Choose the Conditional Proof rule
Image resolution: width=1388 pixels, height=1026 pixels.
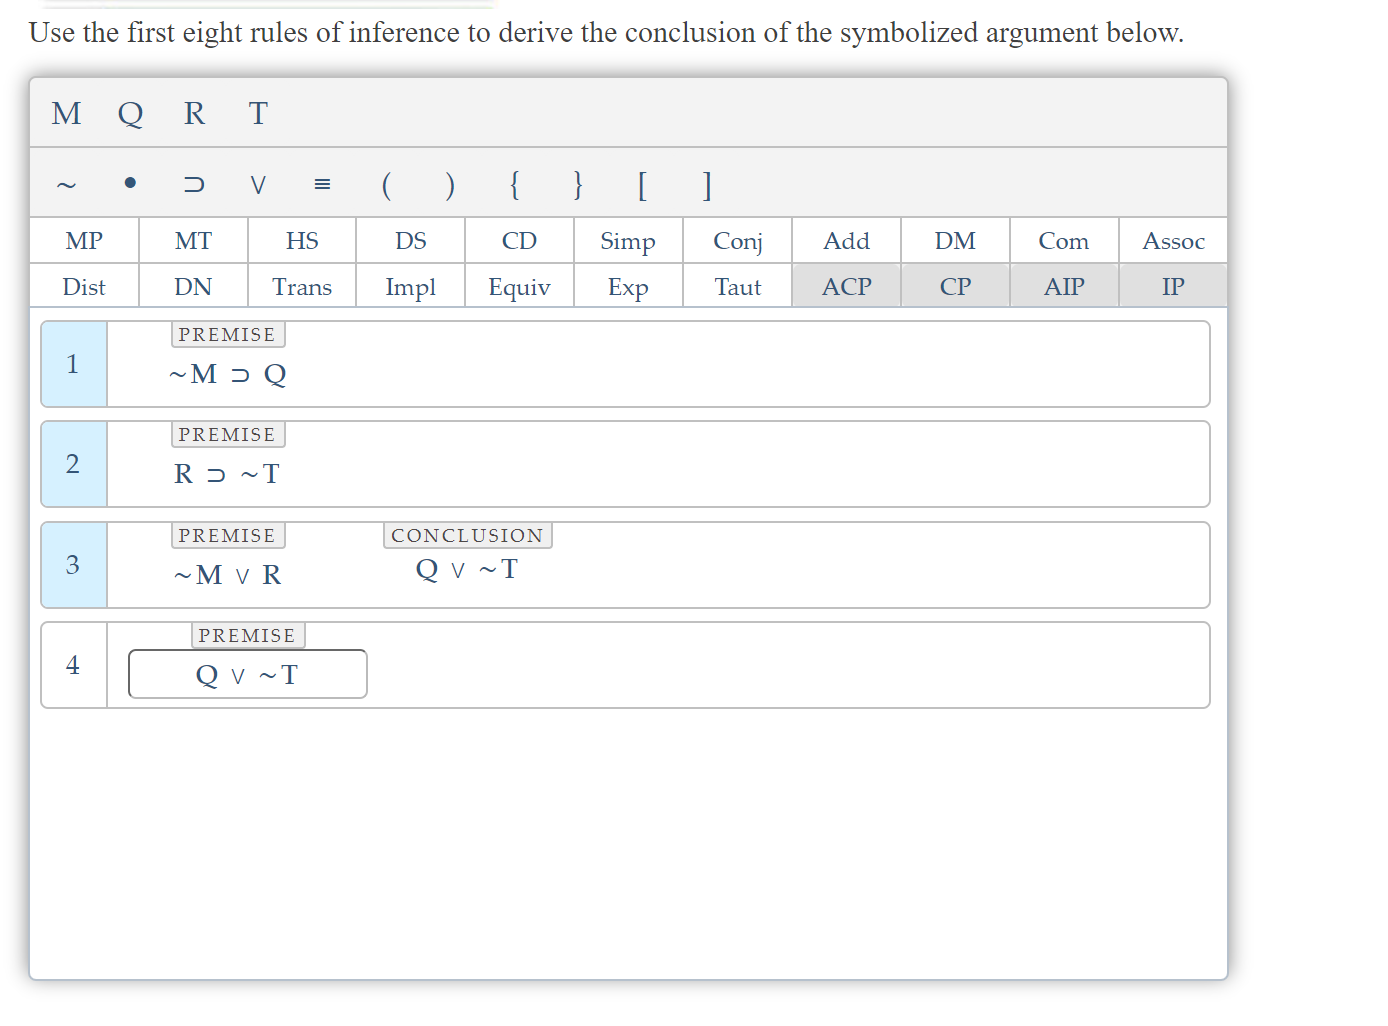tap(955, 286)
